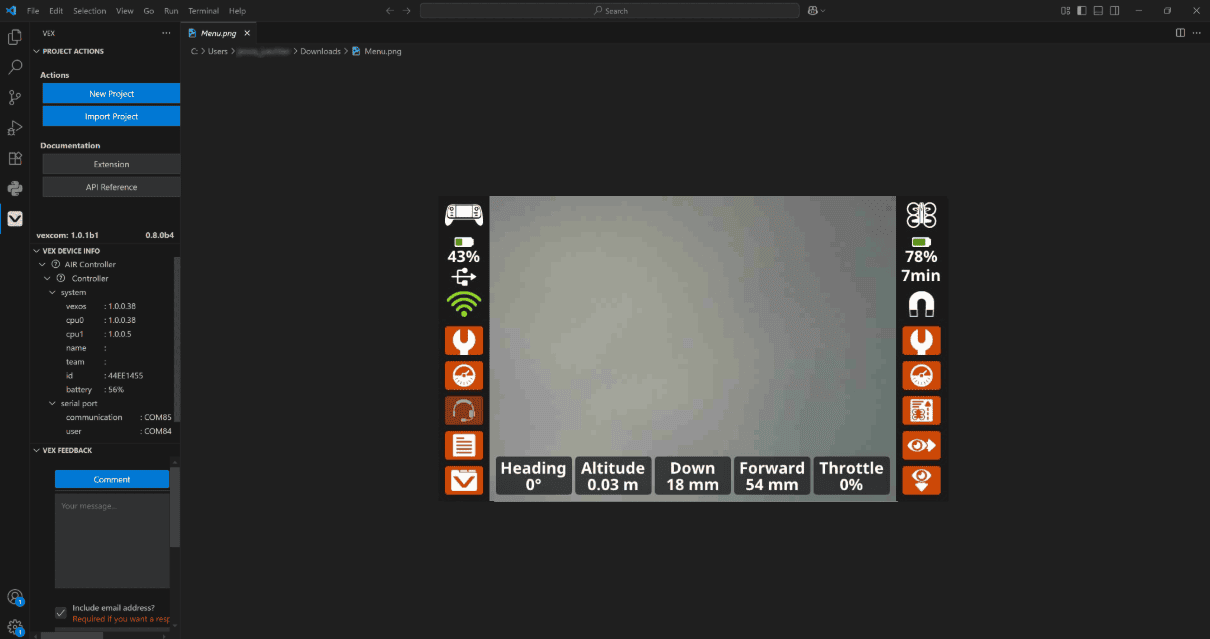Toggle the green WiFi connection indicator
The image size is (1210, 639).
[x=464, y=304]
